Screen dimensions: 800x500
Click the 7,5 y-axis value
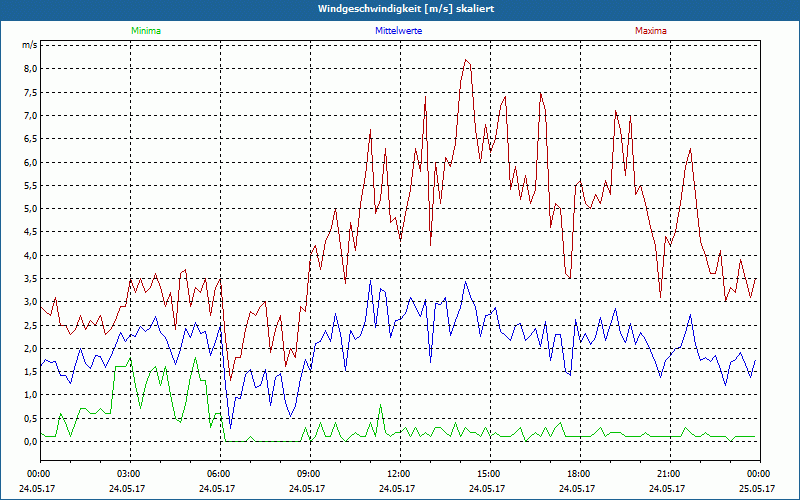pyautogui.click(x=31, y=92)
